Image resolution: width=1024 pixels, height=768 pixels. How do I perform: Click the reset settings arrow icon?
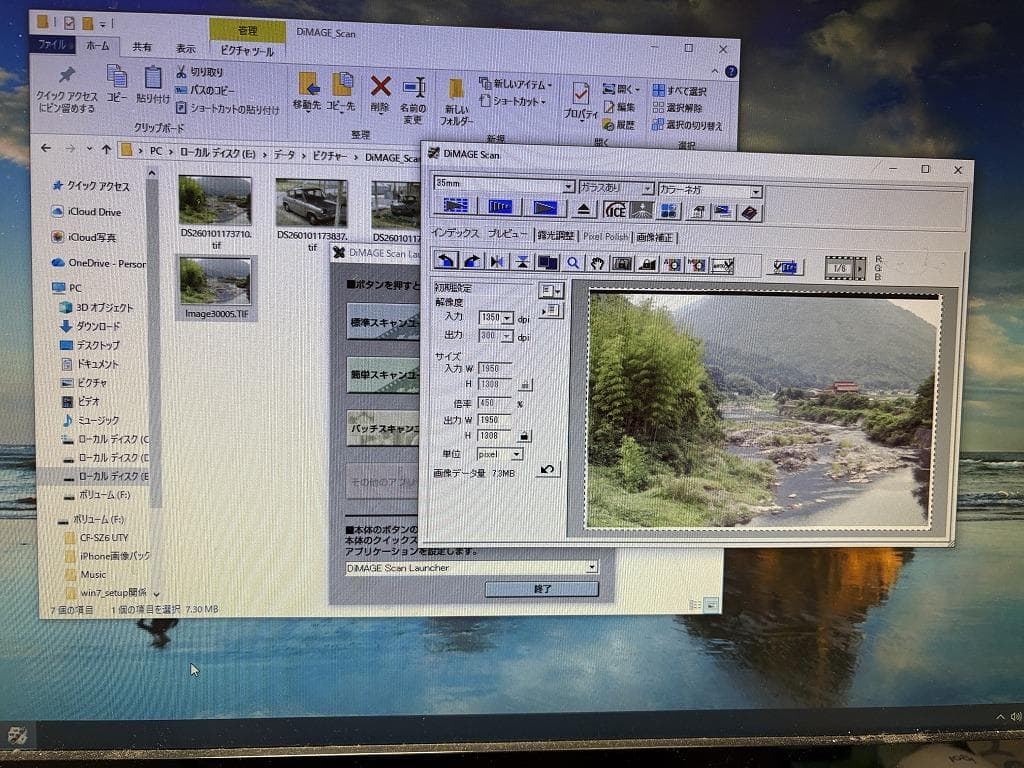[x=548, y=468]
